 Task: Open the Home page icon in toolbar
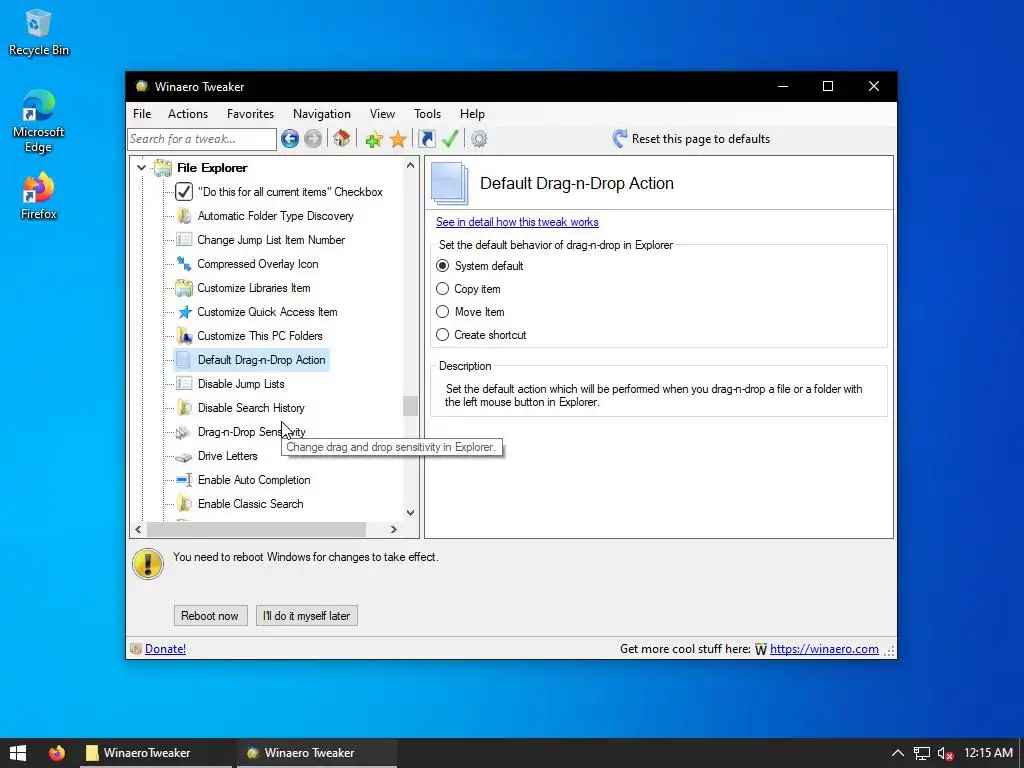click(341, 138)
